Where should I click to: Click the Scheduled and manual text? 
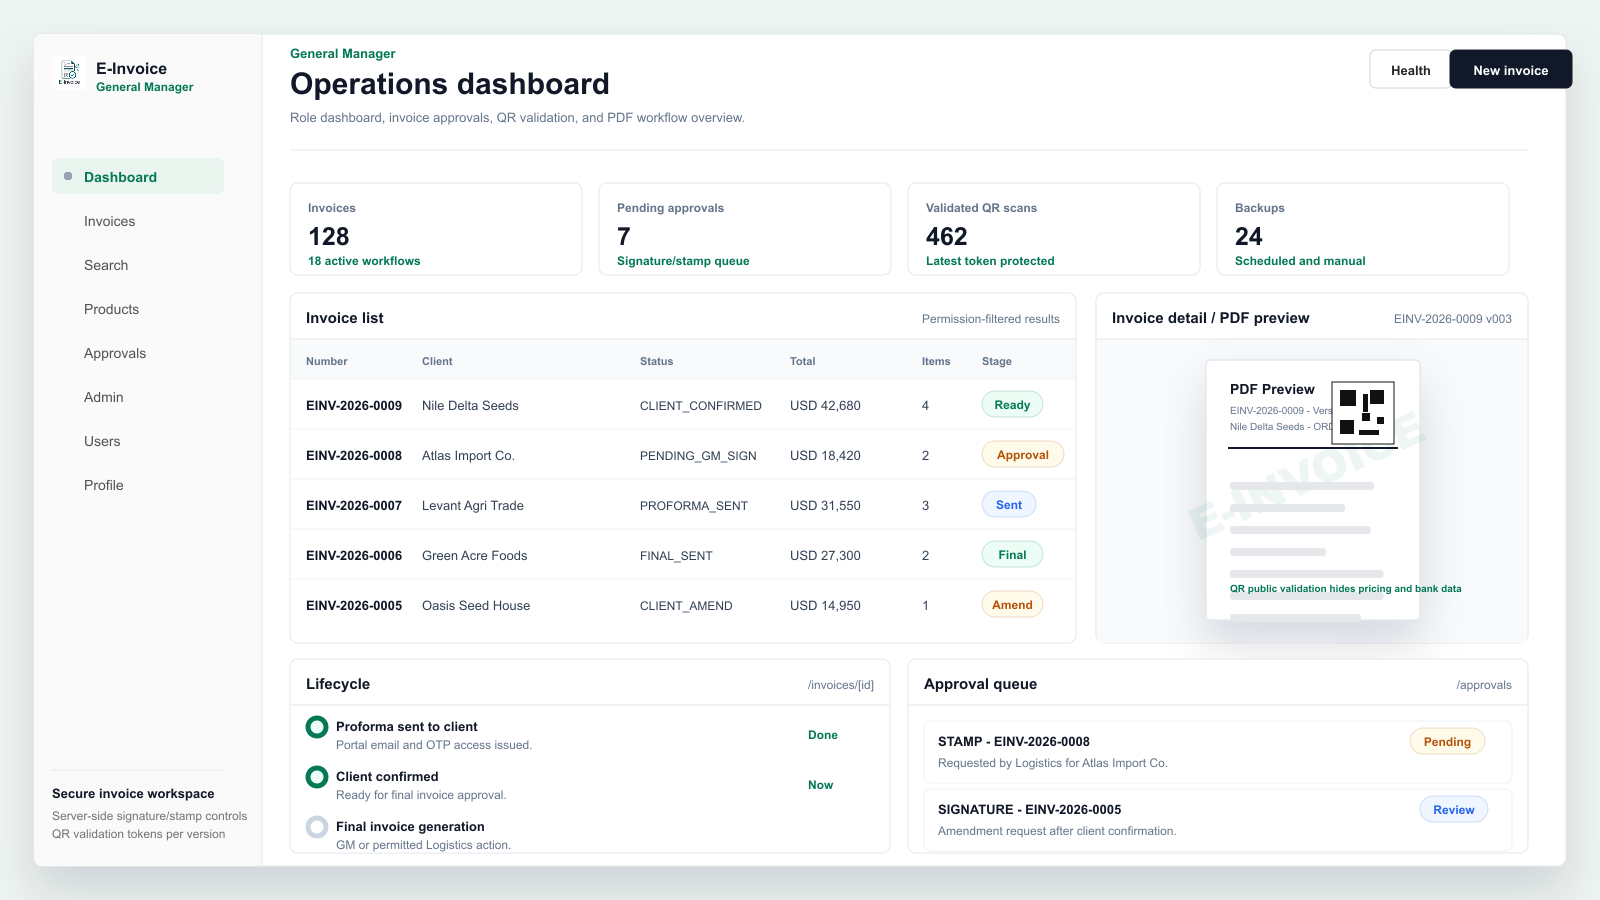pos(1300,261)
